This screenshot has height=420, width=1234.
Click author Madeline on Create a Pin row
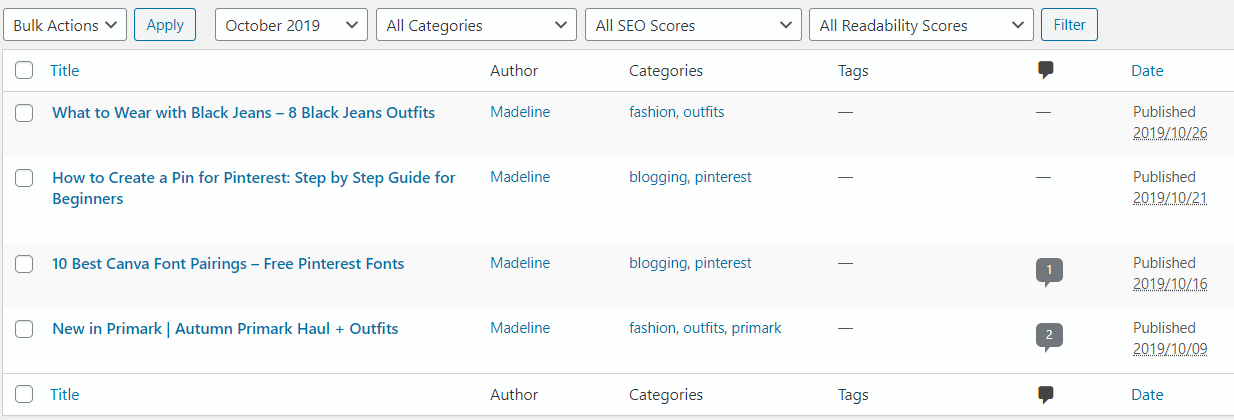pos(520,177)
